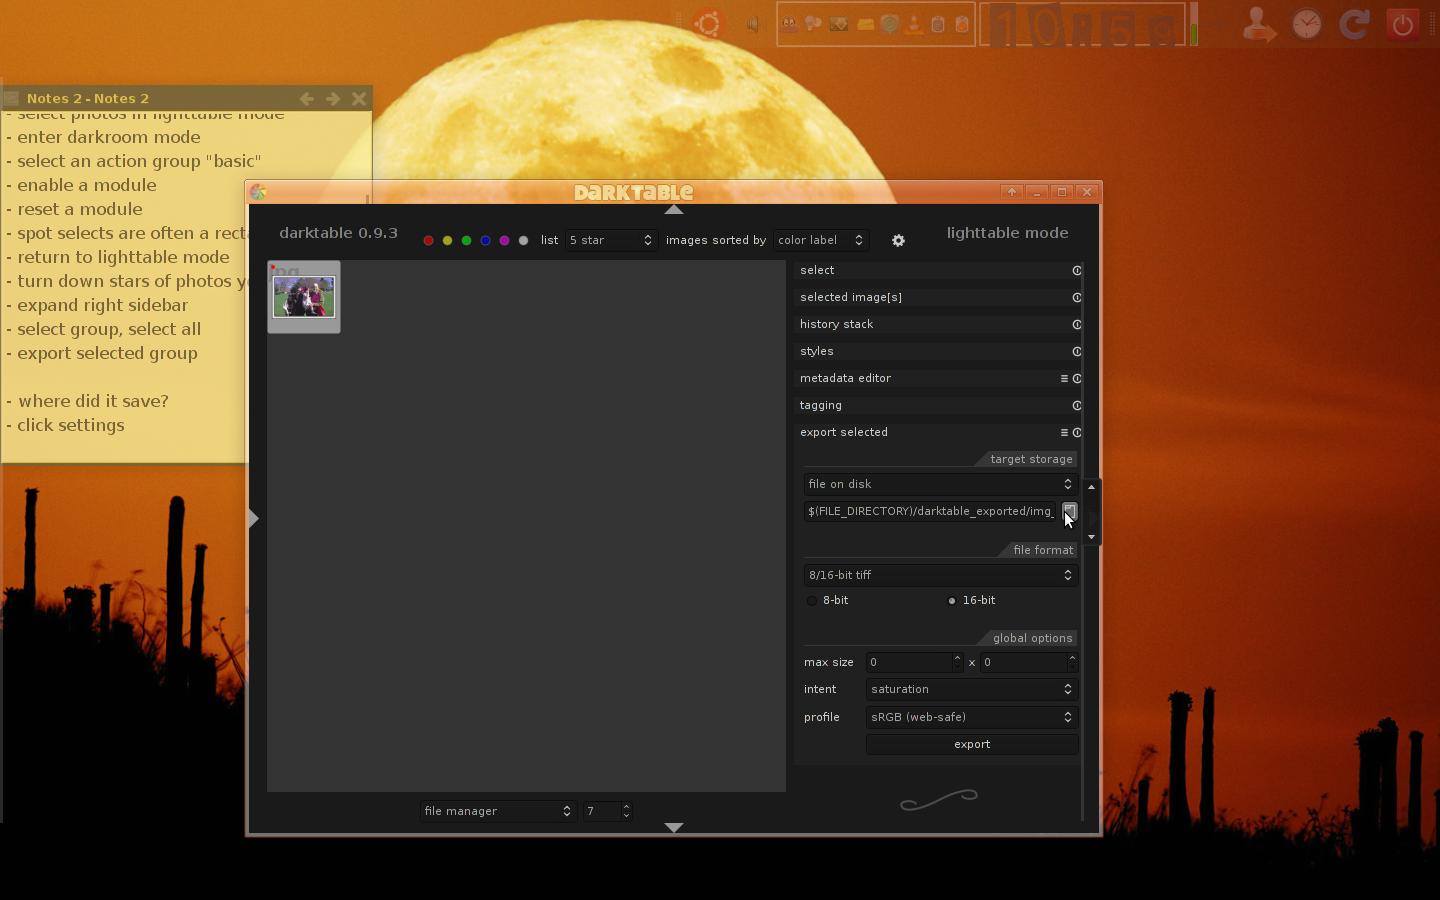The height and width of the screenshot is (900, 1440).
Task: Open the 'file on disk' storage dropdown
Action: pos(939,484)
